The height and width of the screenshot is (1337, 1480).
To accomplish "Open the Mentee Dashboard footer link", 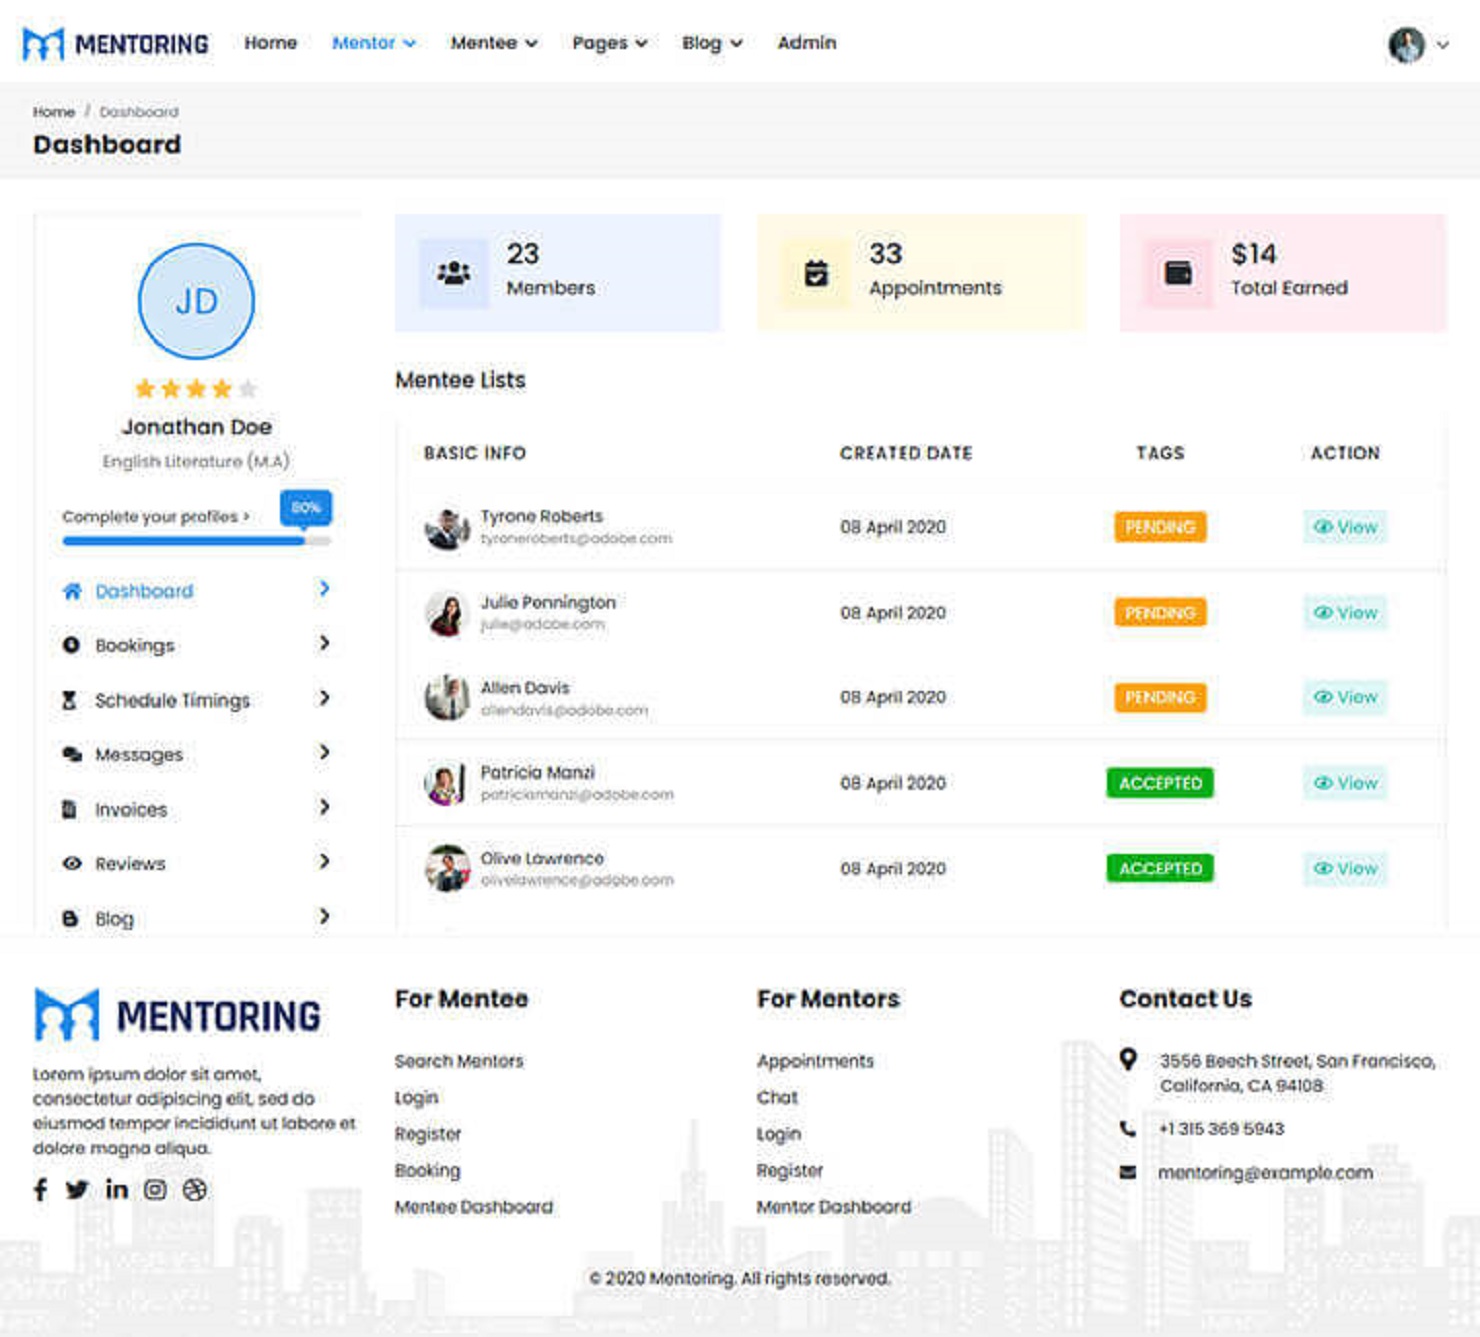I will 475,1206.
